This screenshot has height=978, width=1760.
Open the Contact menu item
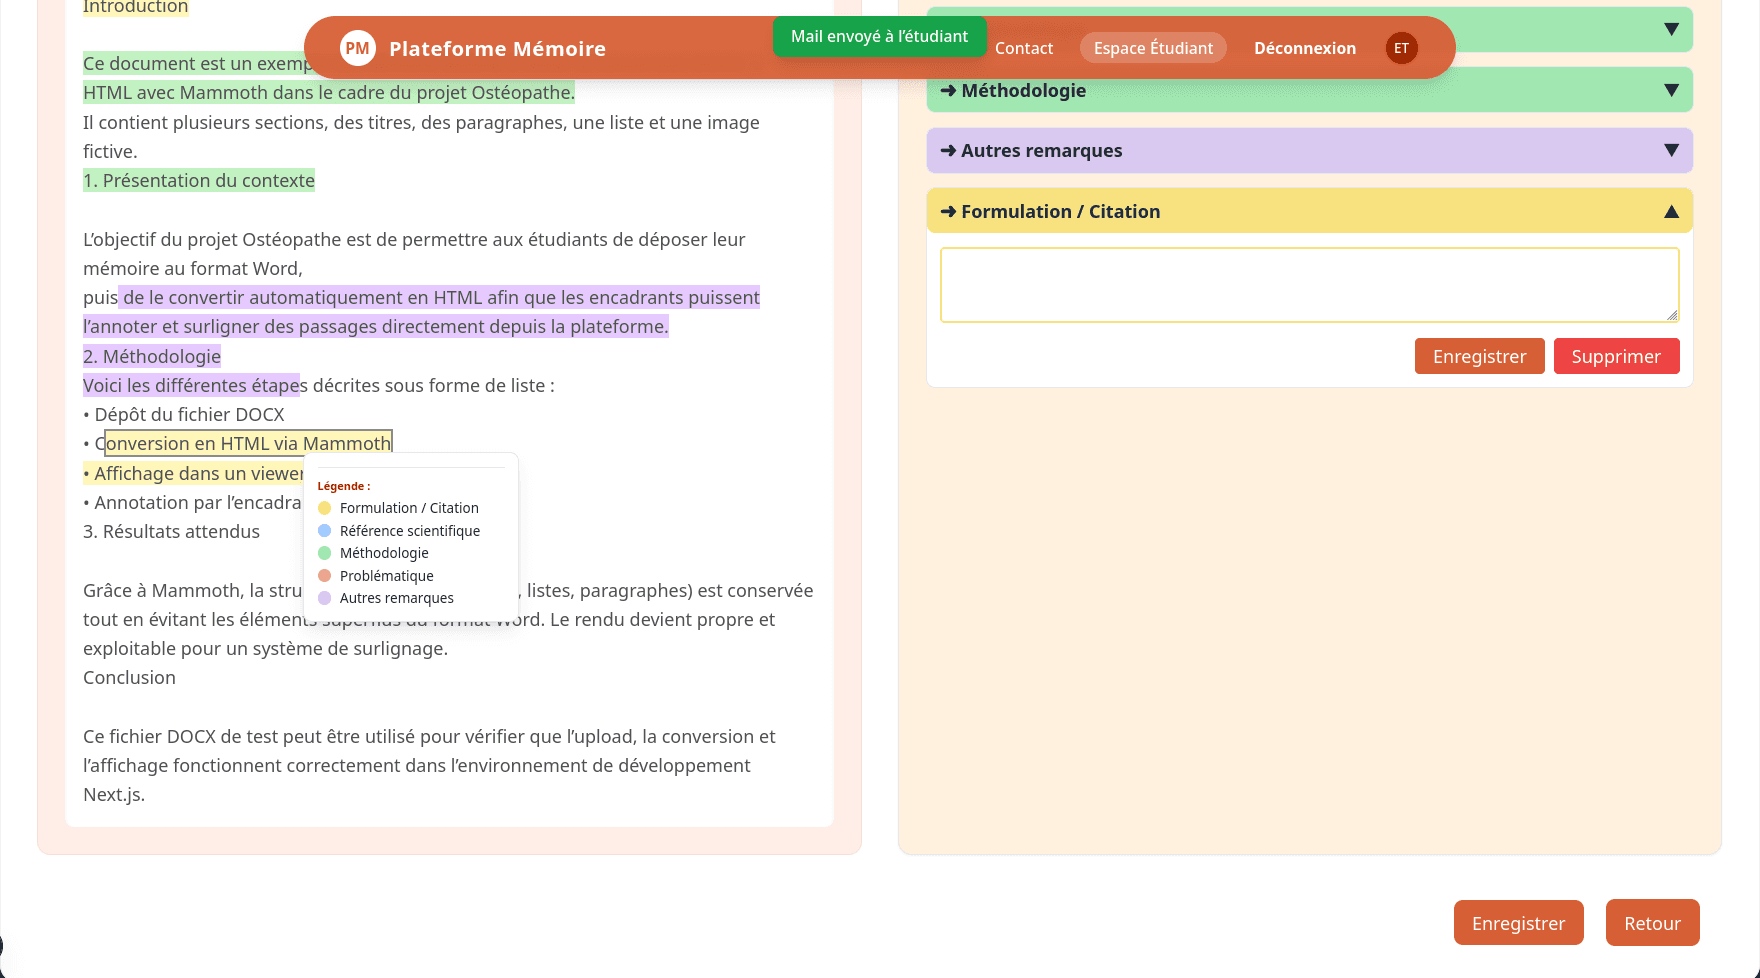(1023, 48)
